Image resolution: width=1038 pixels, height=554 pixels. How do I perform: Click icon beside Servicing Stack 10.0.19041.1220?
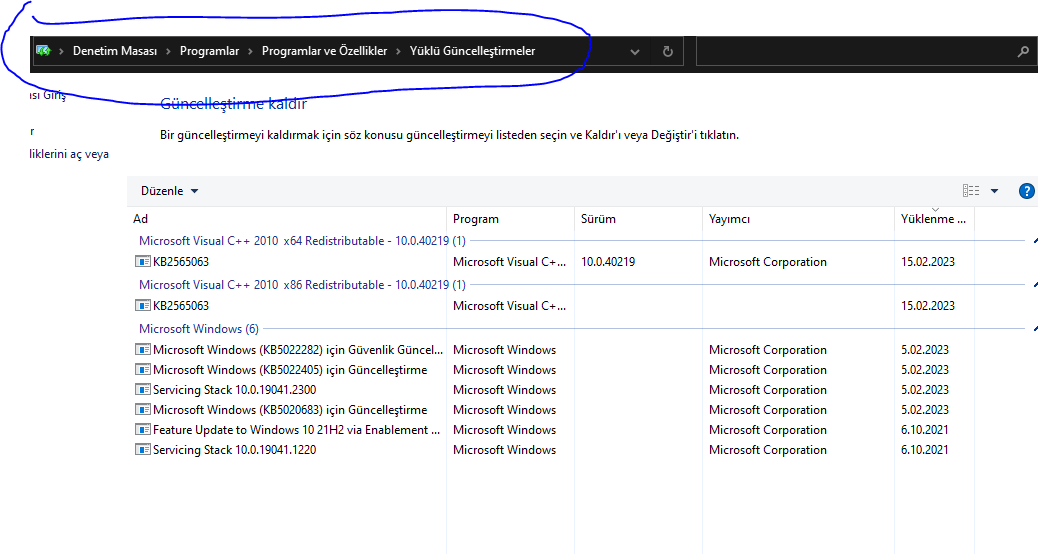pyautogui.click(x=142, y=449)
